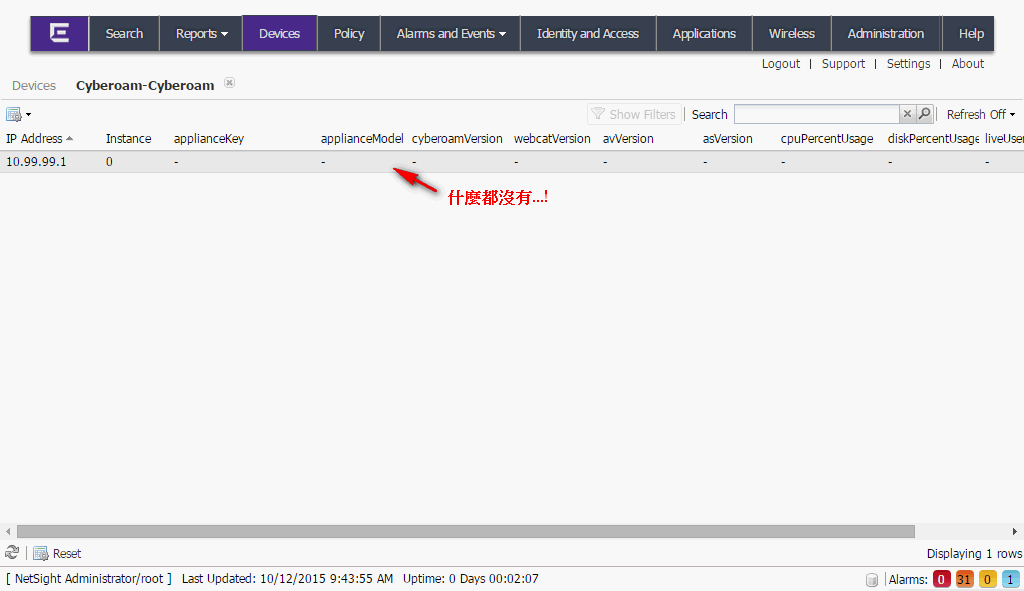Click the Uptime status text
Image resolution: width=1024 pixels, height=591 pixels.
coord(471,579)
